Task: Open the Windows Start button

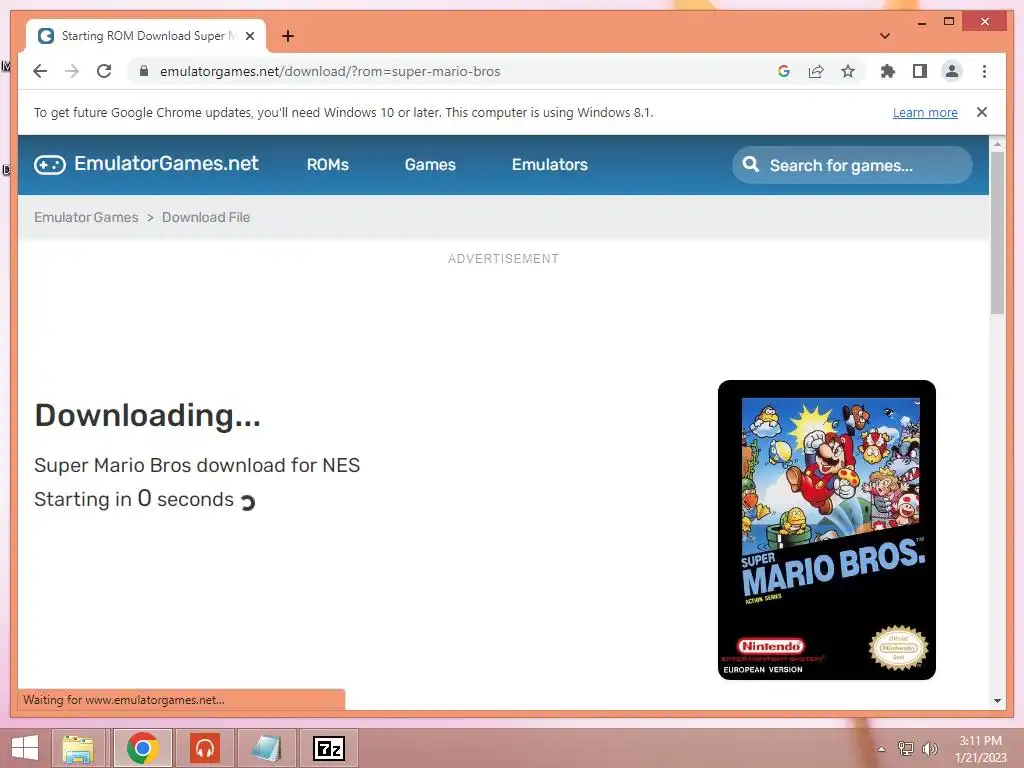Action: [25, 748]
